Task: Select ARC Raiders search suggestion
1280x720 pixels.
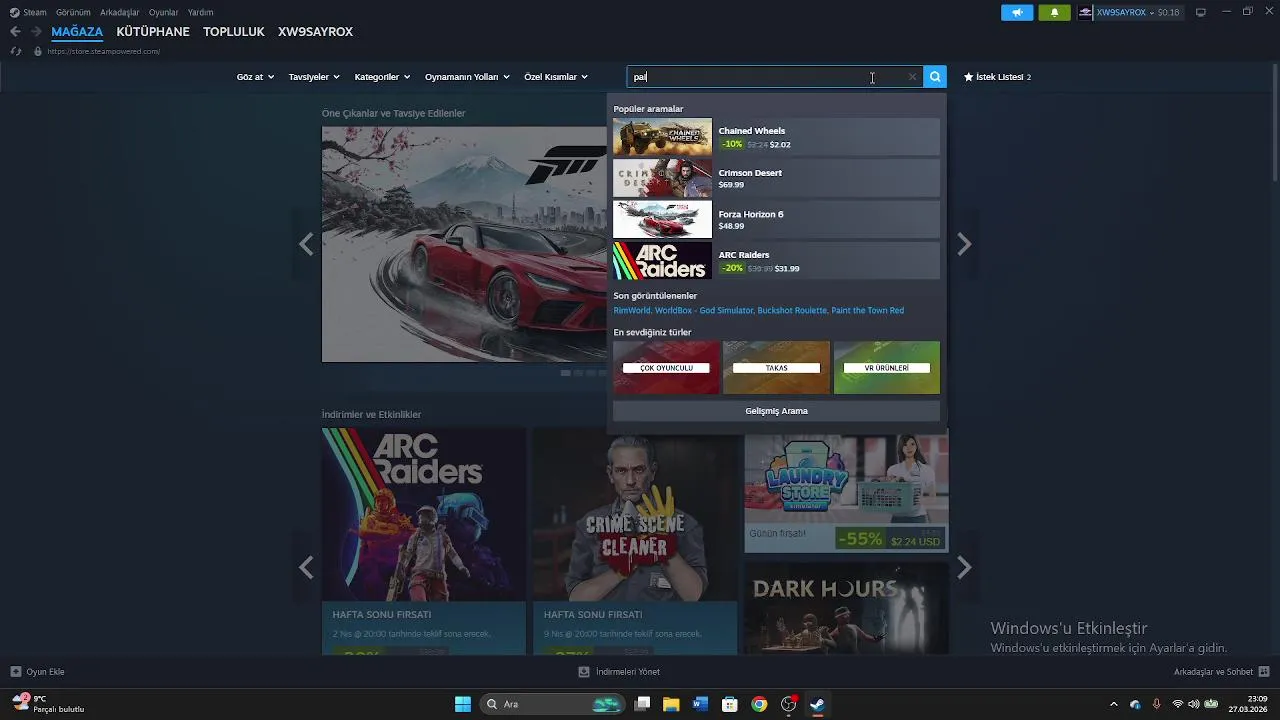Action: click(x=776, y=261)
